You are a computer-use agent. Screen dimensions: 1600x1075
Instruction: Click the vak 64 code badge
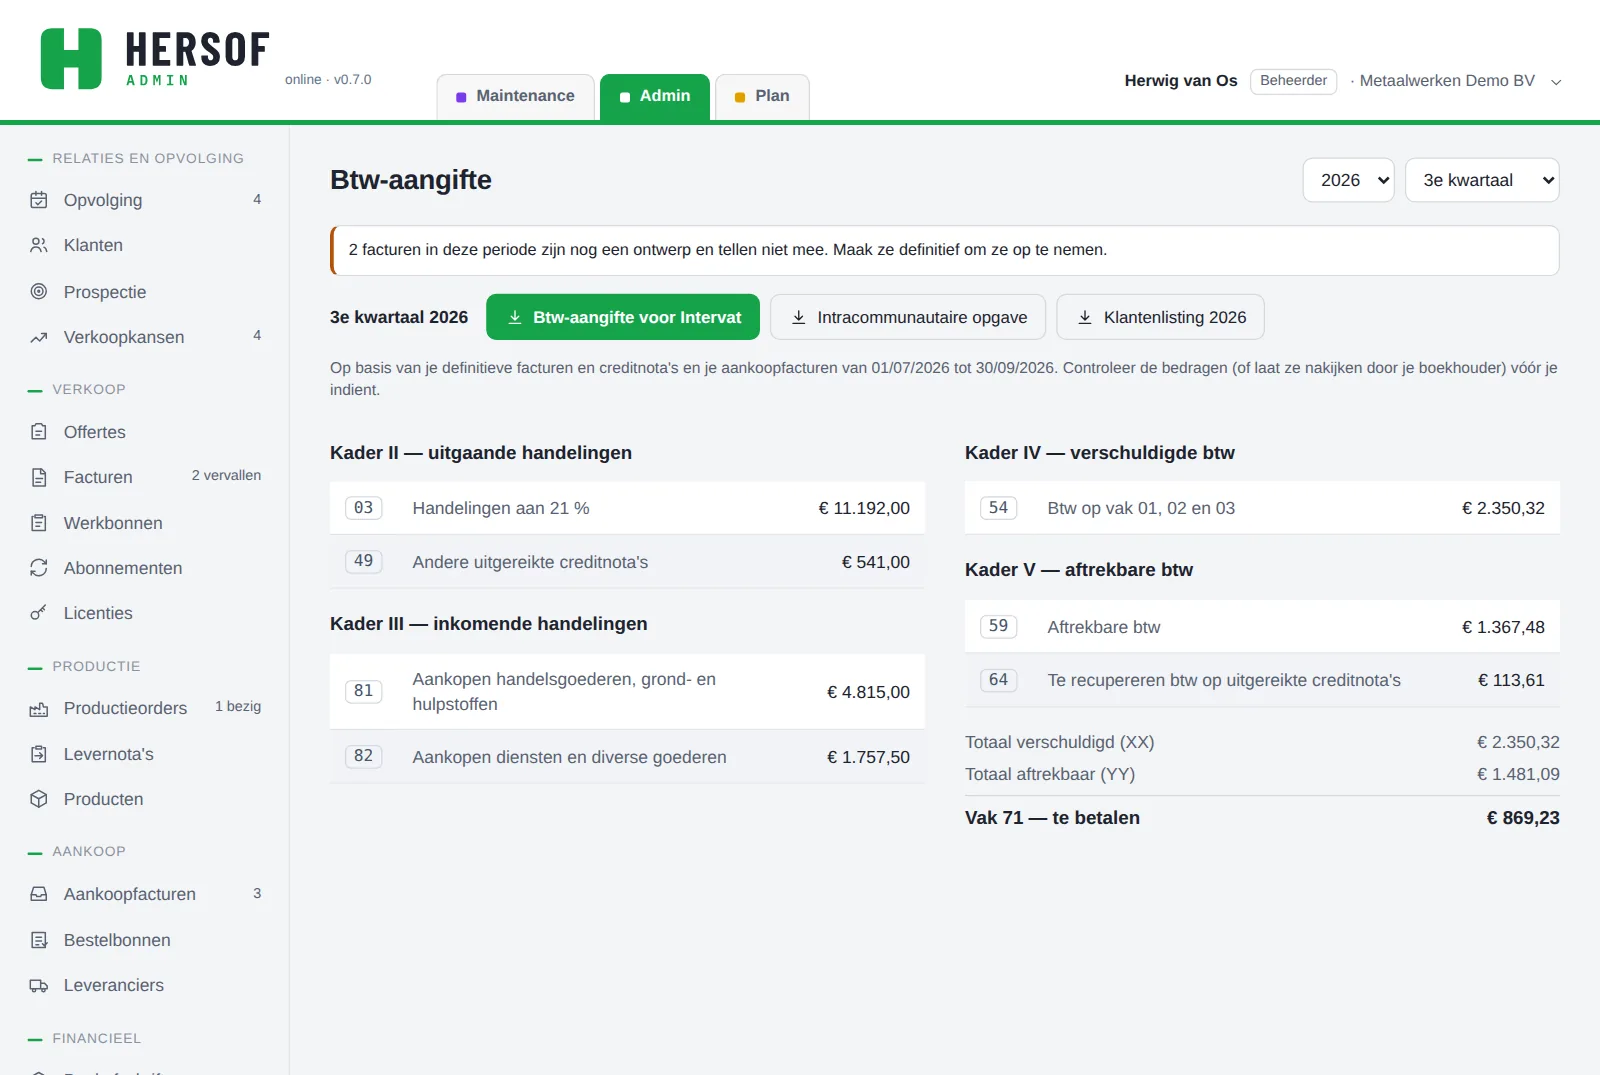pos(999,680)
